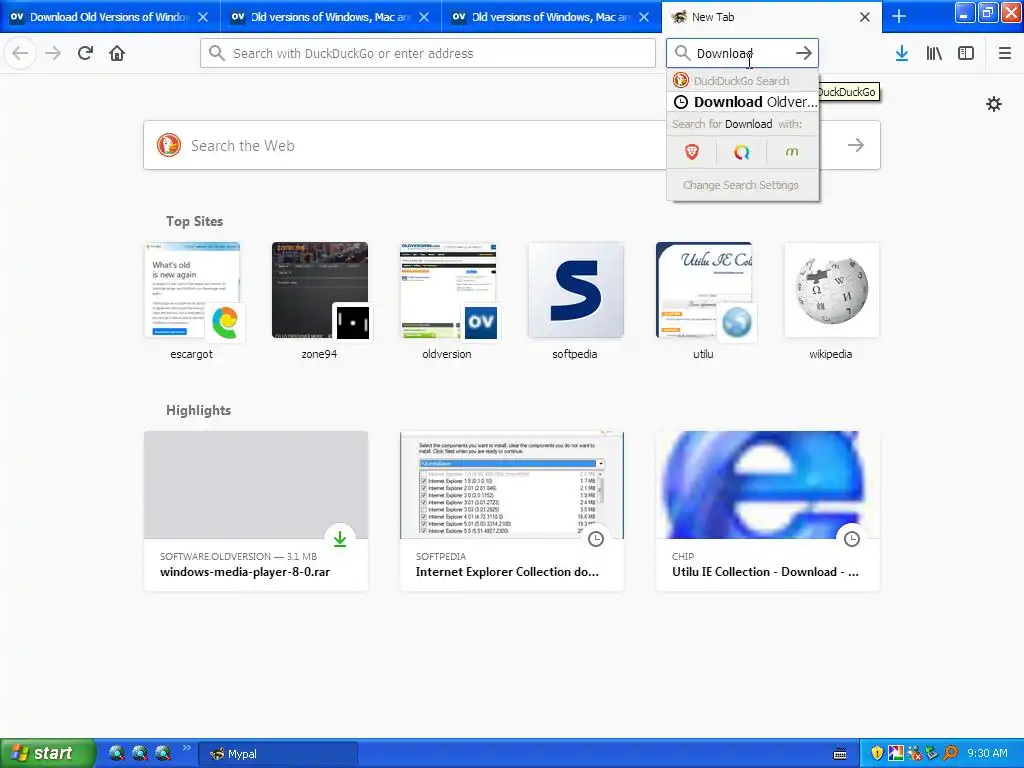Close the first 'Download Old Versions' tab
The height and width of the screenshot is (768, 1024).
click(x=203, y=17)
